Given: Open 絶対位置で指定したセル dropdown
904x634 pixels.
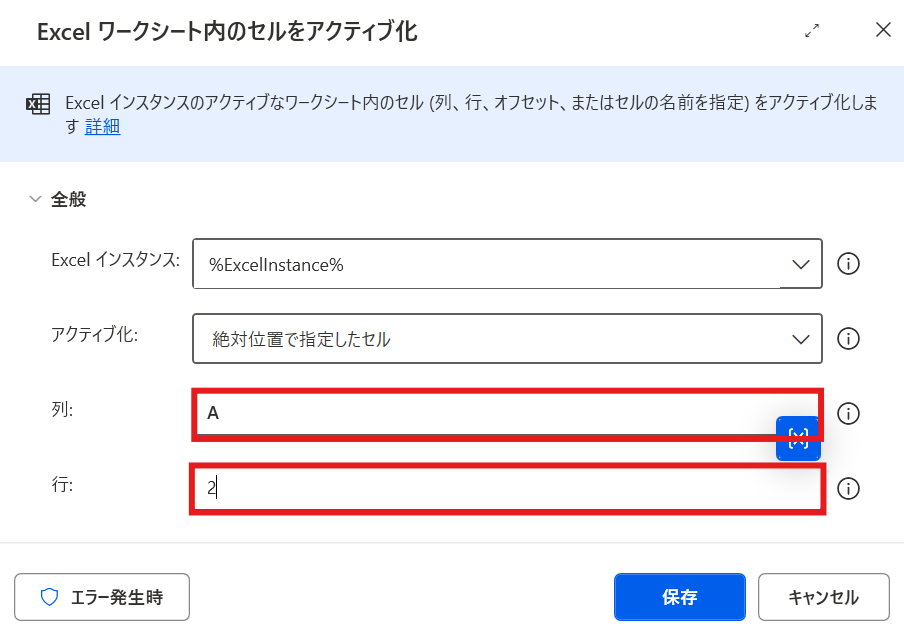Looking at the screenshot, I should (x=507, y=339).
